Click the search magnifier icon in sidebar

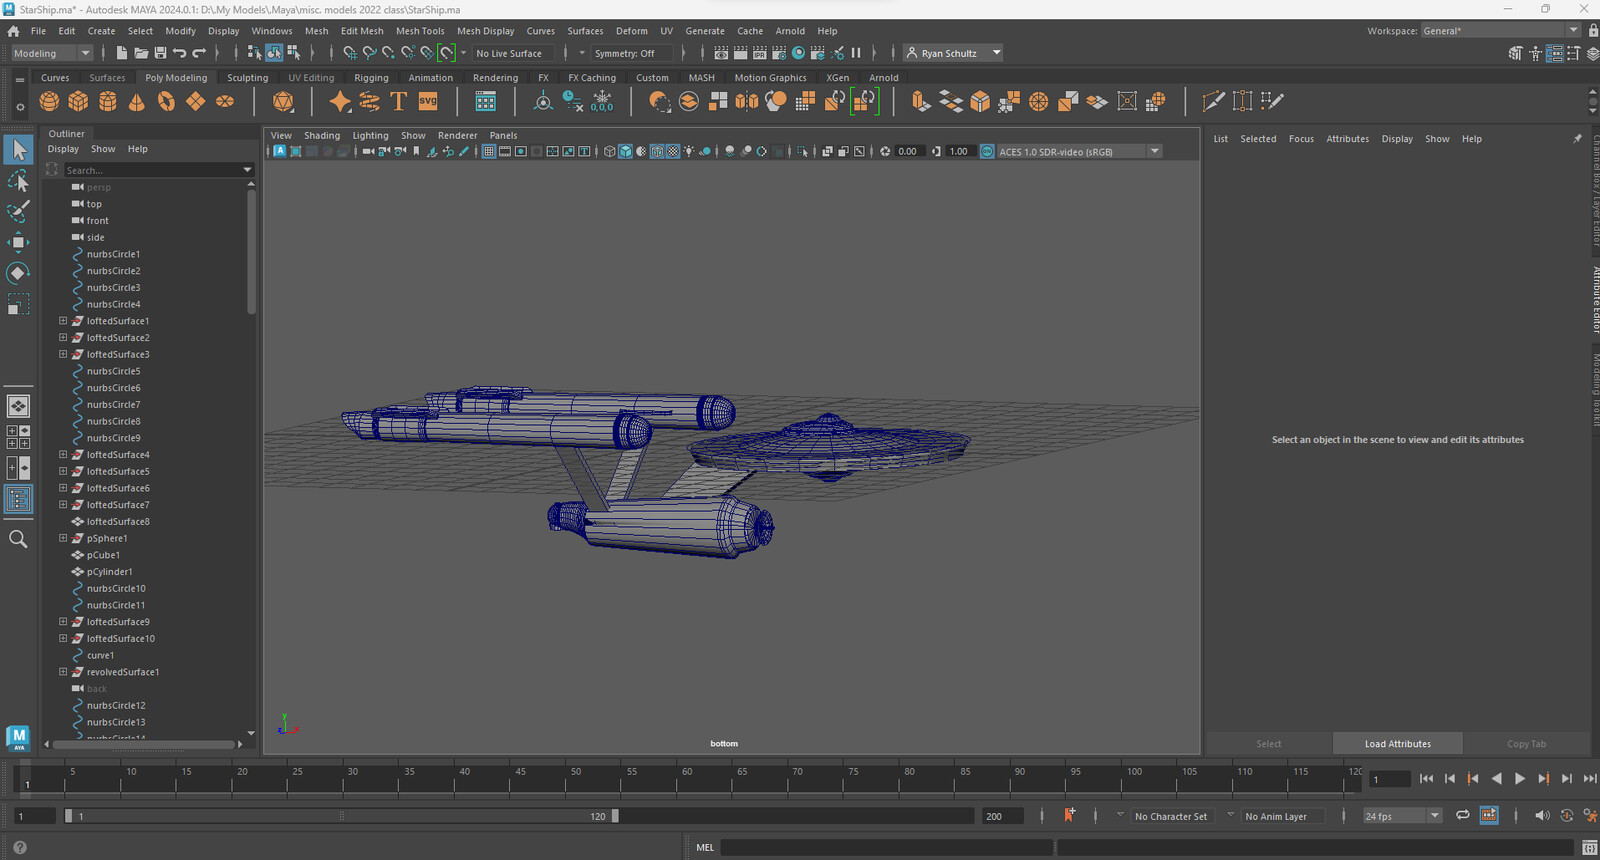18,539
